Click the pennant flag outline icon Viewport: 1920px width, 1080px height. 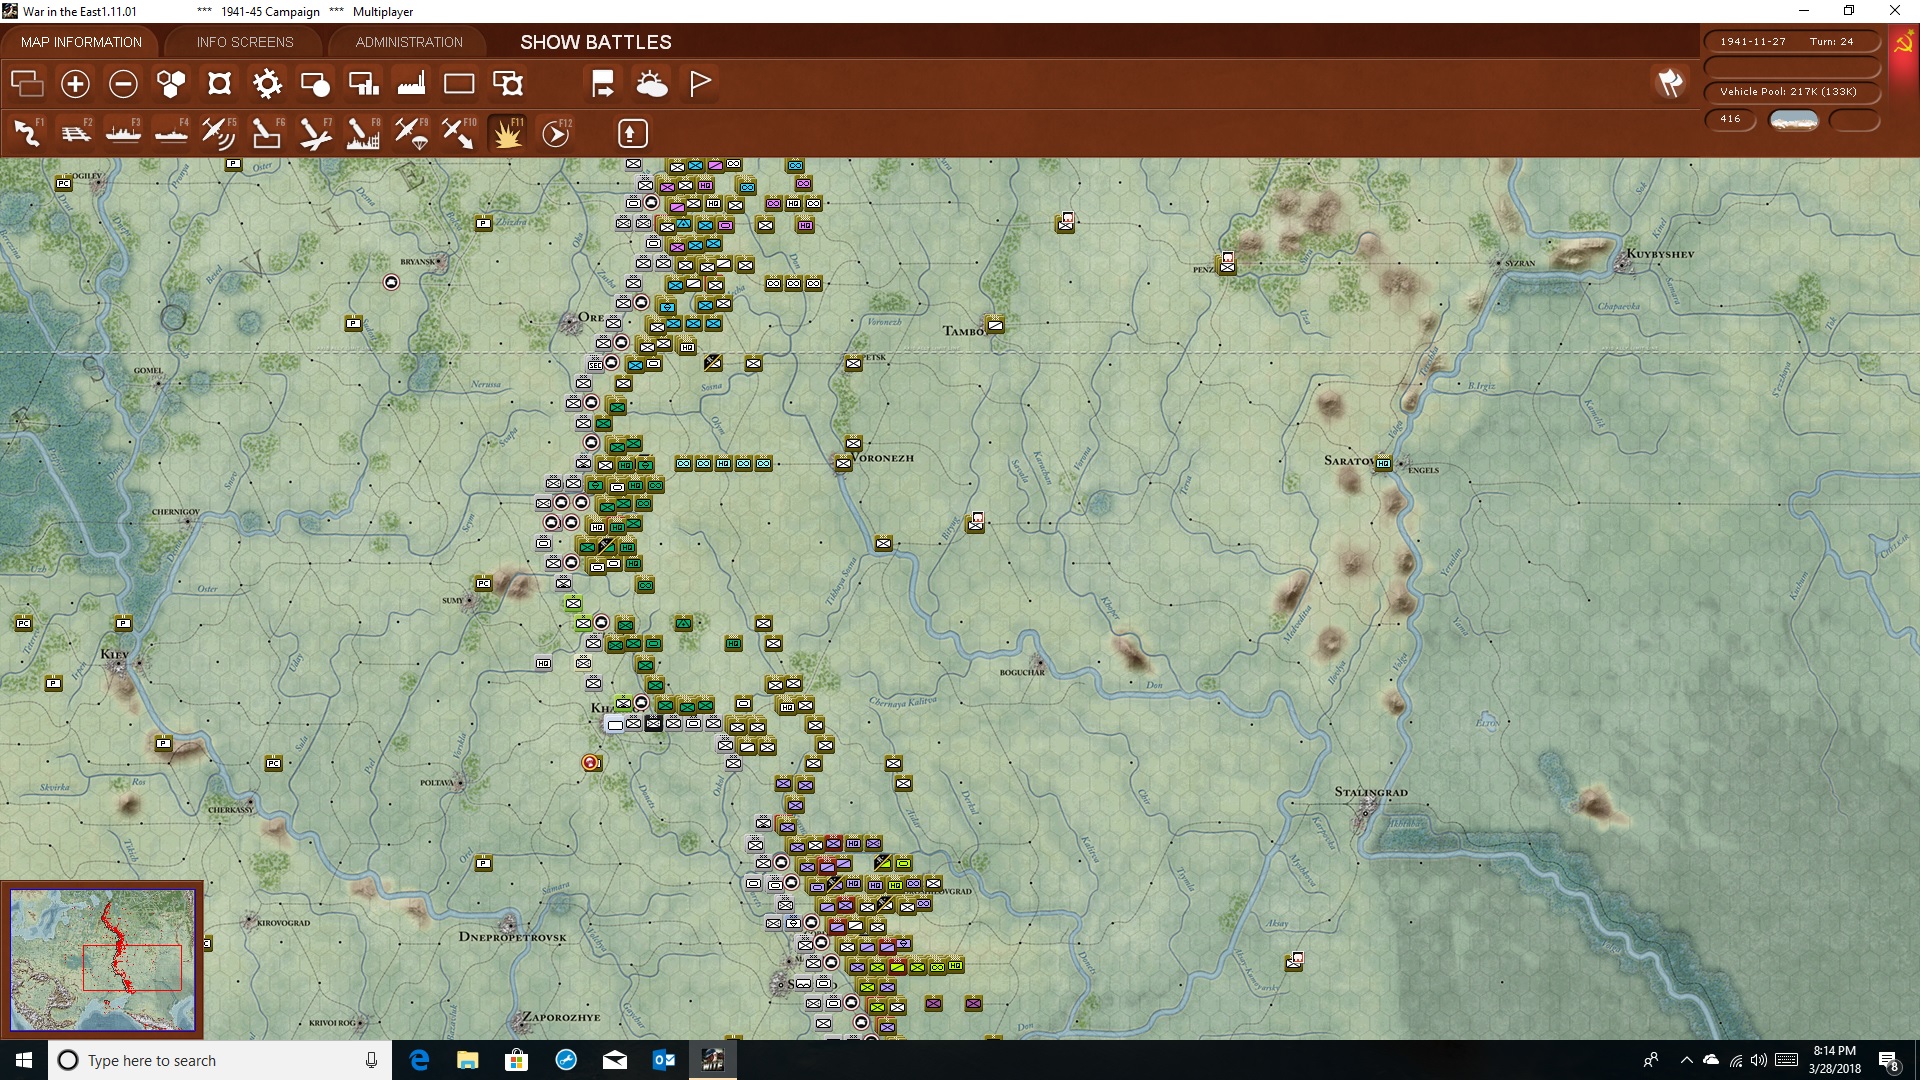pyautogui.click(x=700, y=83)
